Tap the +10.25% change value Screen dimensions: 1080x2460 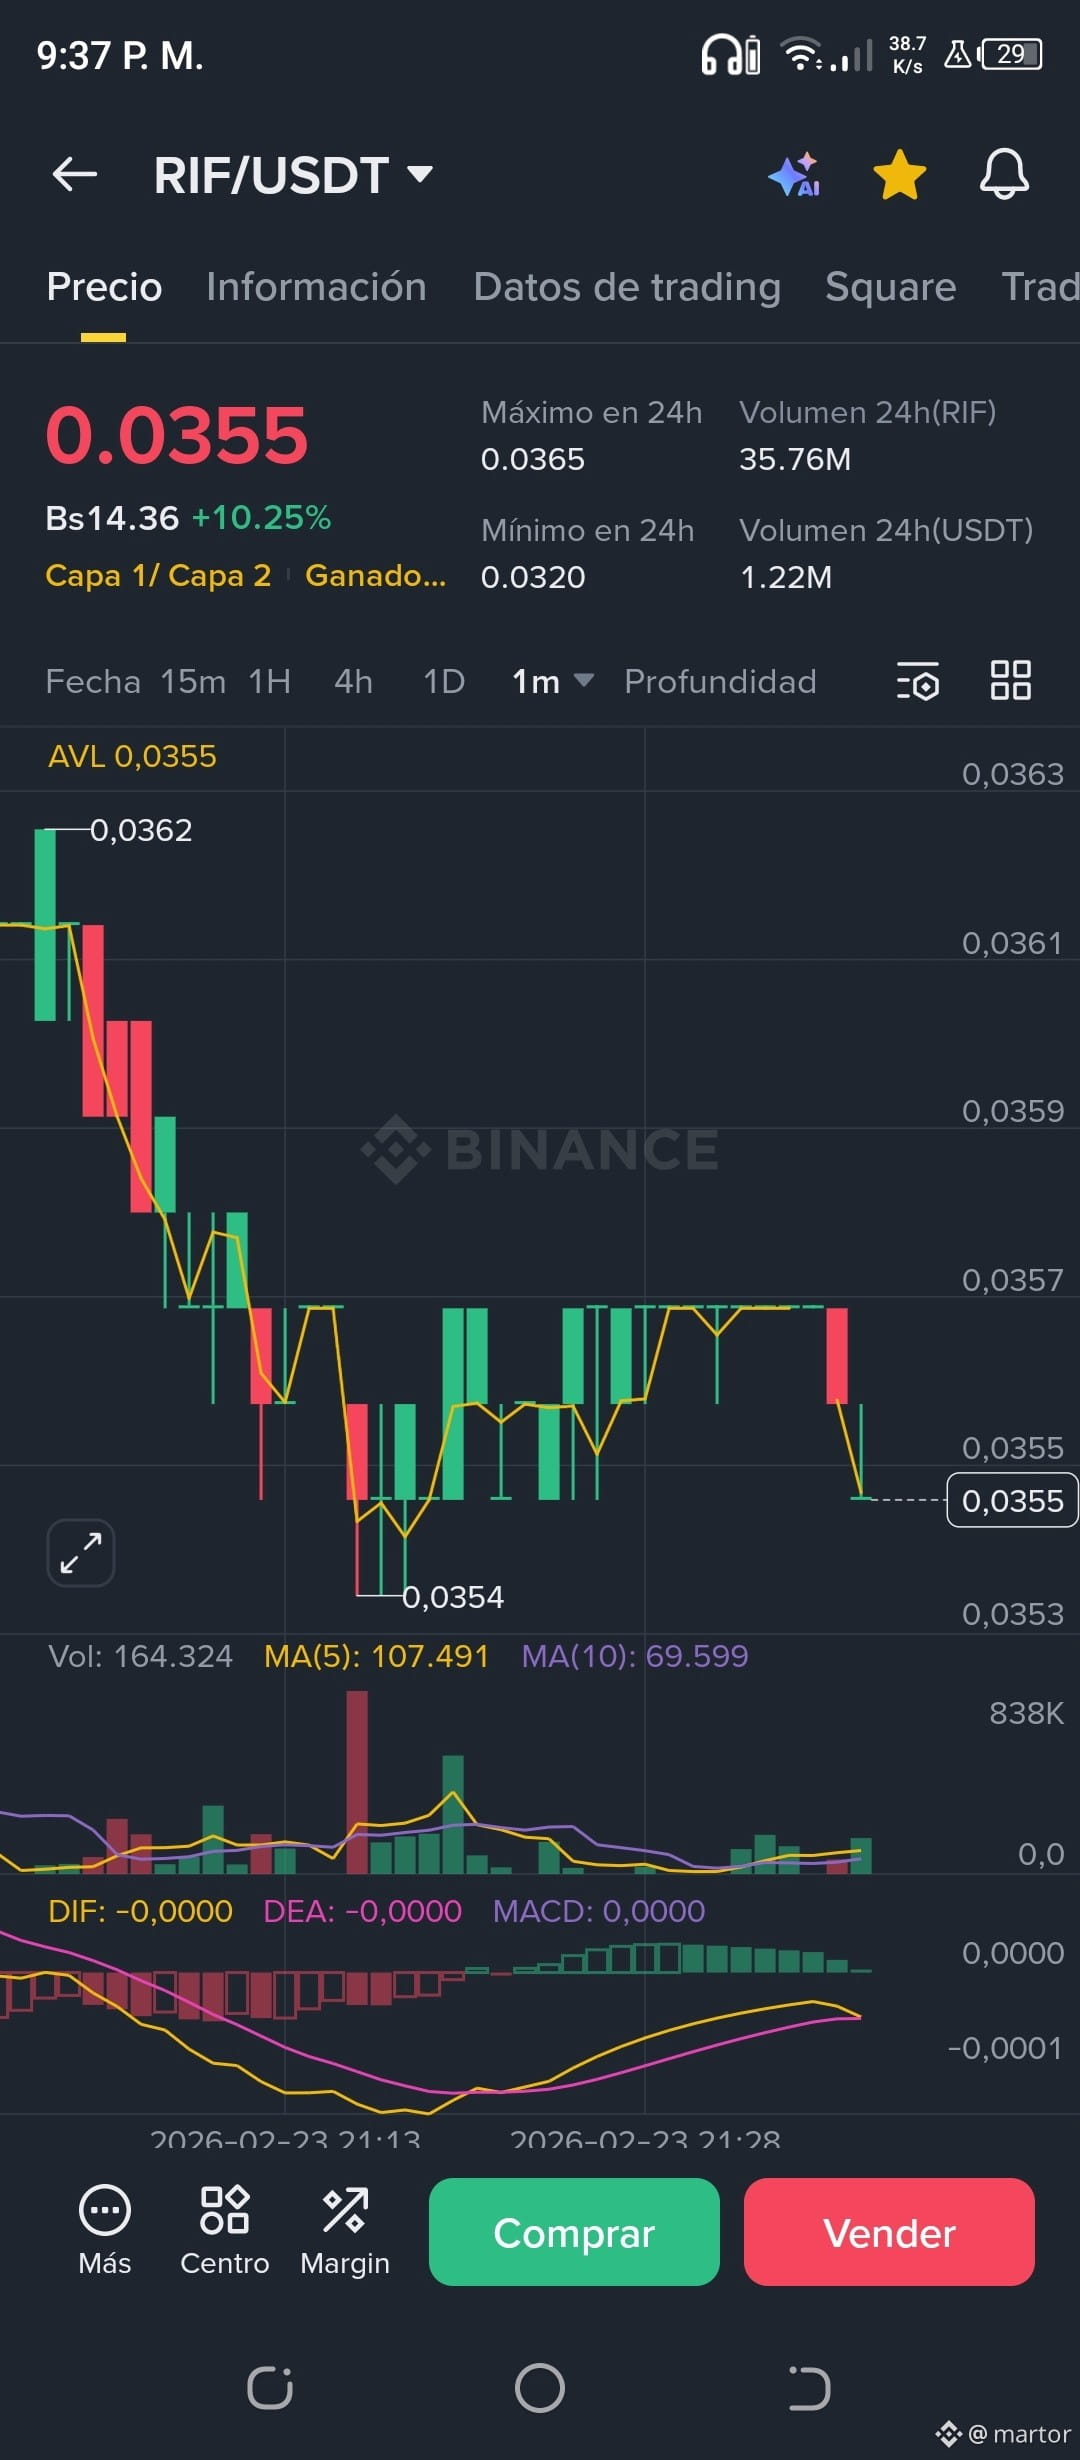point(261,517)
